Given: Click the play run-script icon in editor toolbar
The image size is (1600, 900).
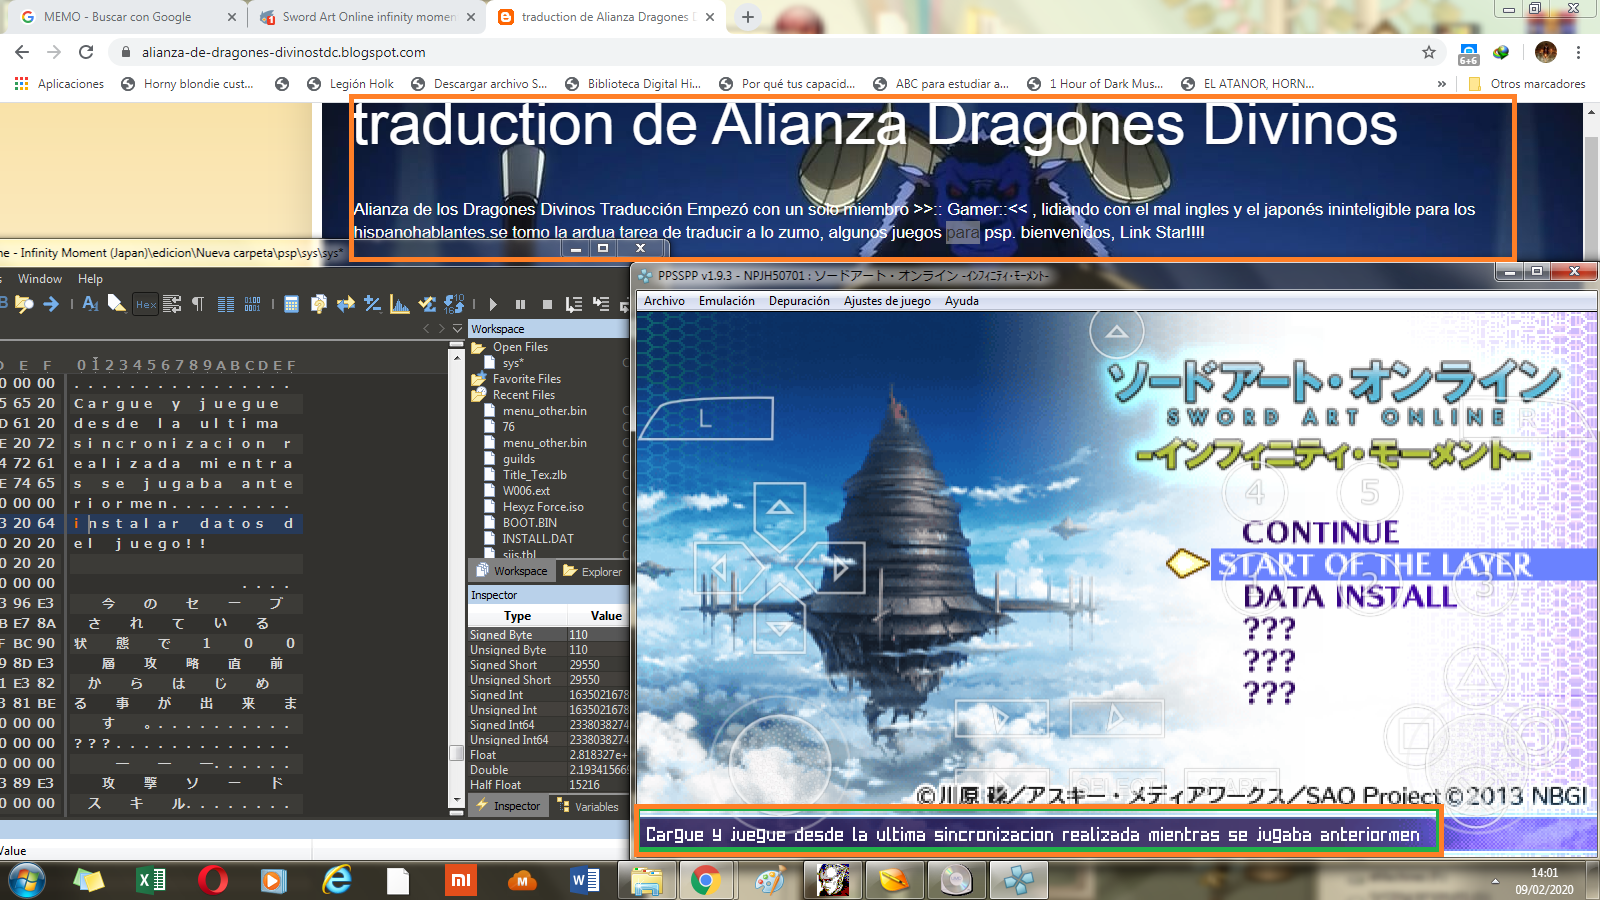Looking at the screenshot, I should [493, 304].
